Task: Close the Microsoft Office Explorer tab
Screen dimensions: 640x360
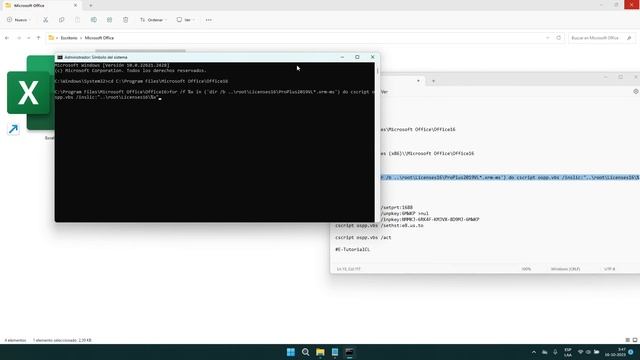Action: pos(75,5)
